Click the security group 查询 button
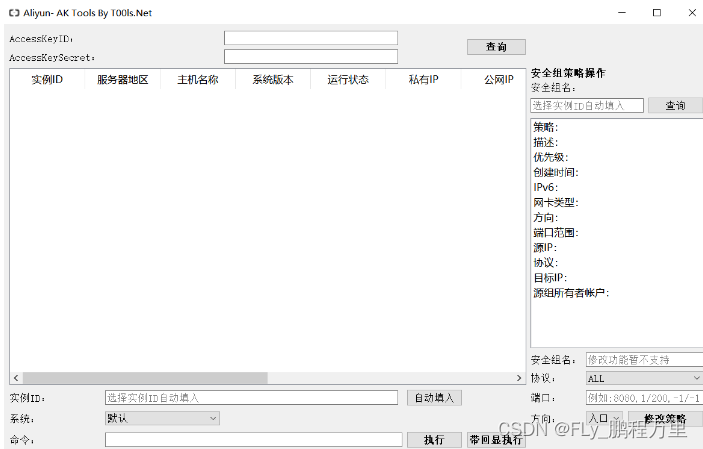Image resolution: width=703 pixels, height=449 pixels. (x=675, y=105)
